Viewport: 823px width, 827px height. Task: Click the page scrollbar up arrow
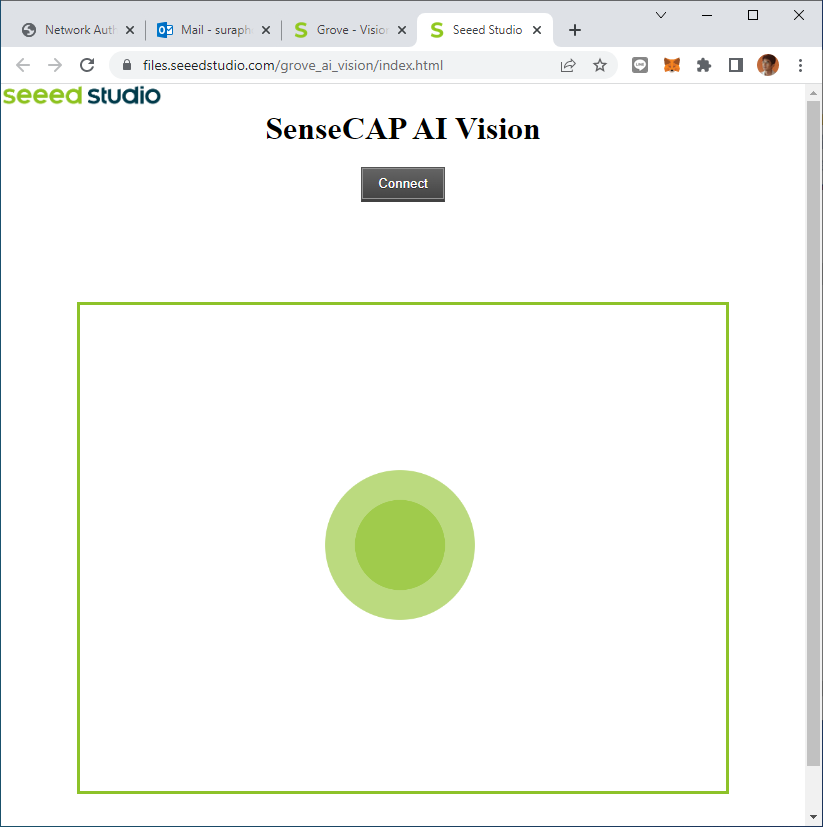coord(813,93)
